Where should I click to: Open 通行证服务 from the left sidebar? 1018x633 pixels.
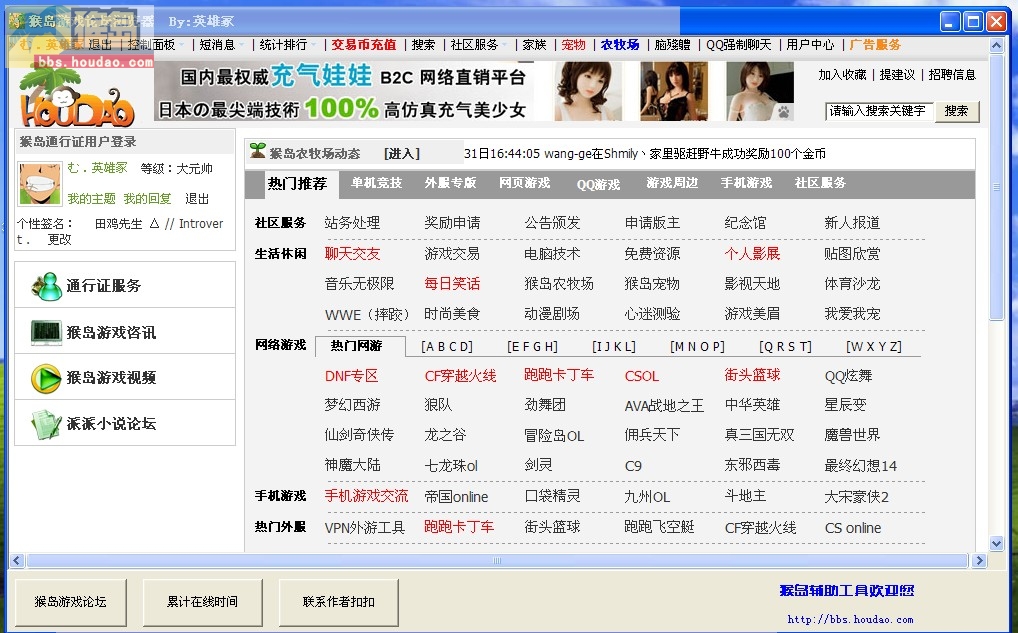125,285
